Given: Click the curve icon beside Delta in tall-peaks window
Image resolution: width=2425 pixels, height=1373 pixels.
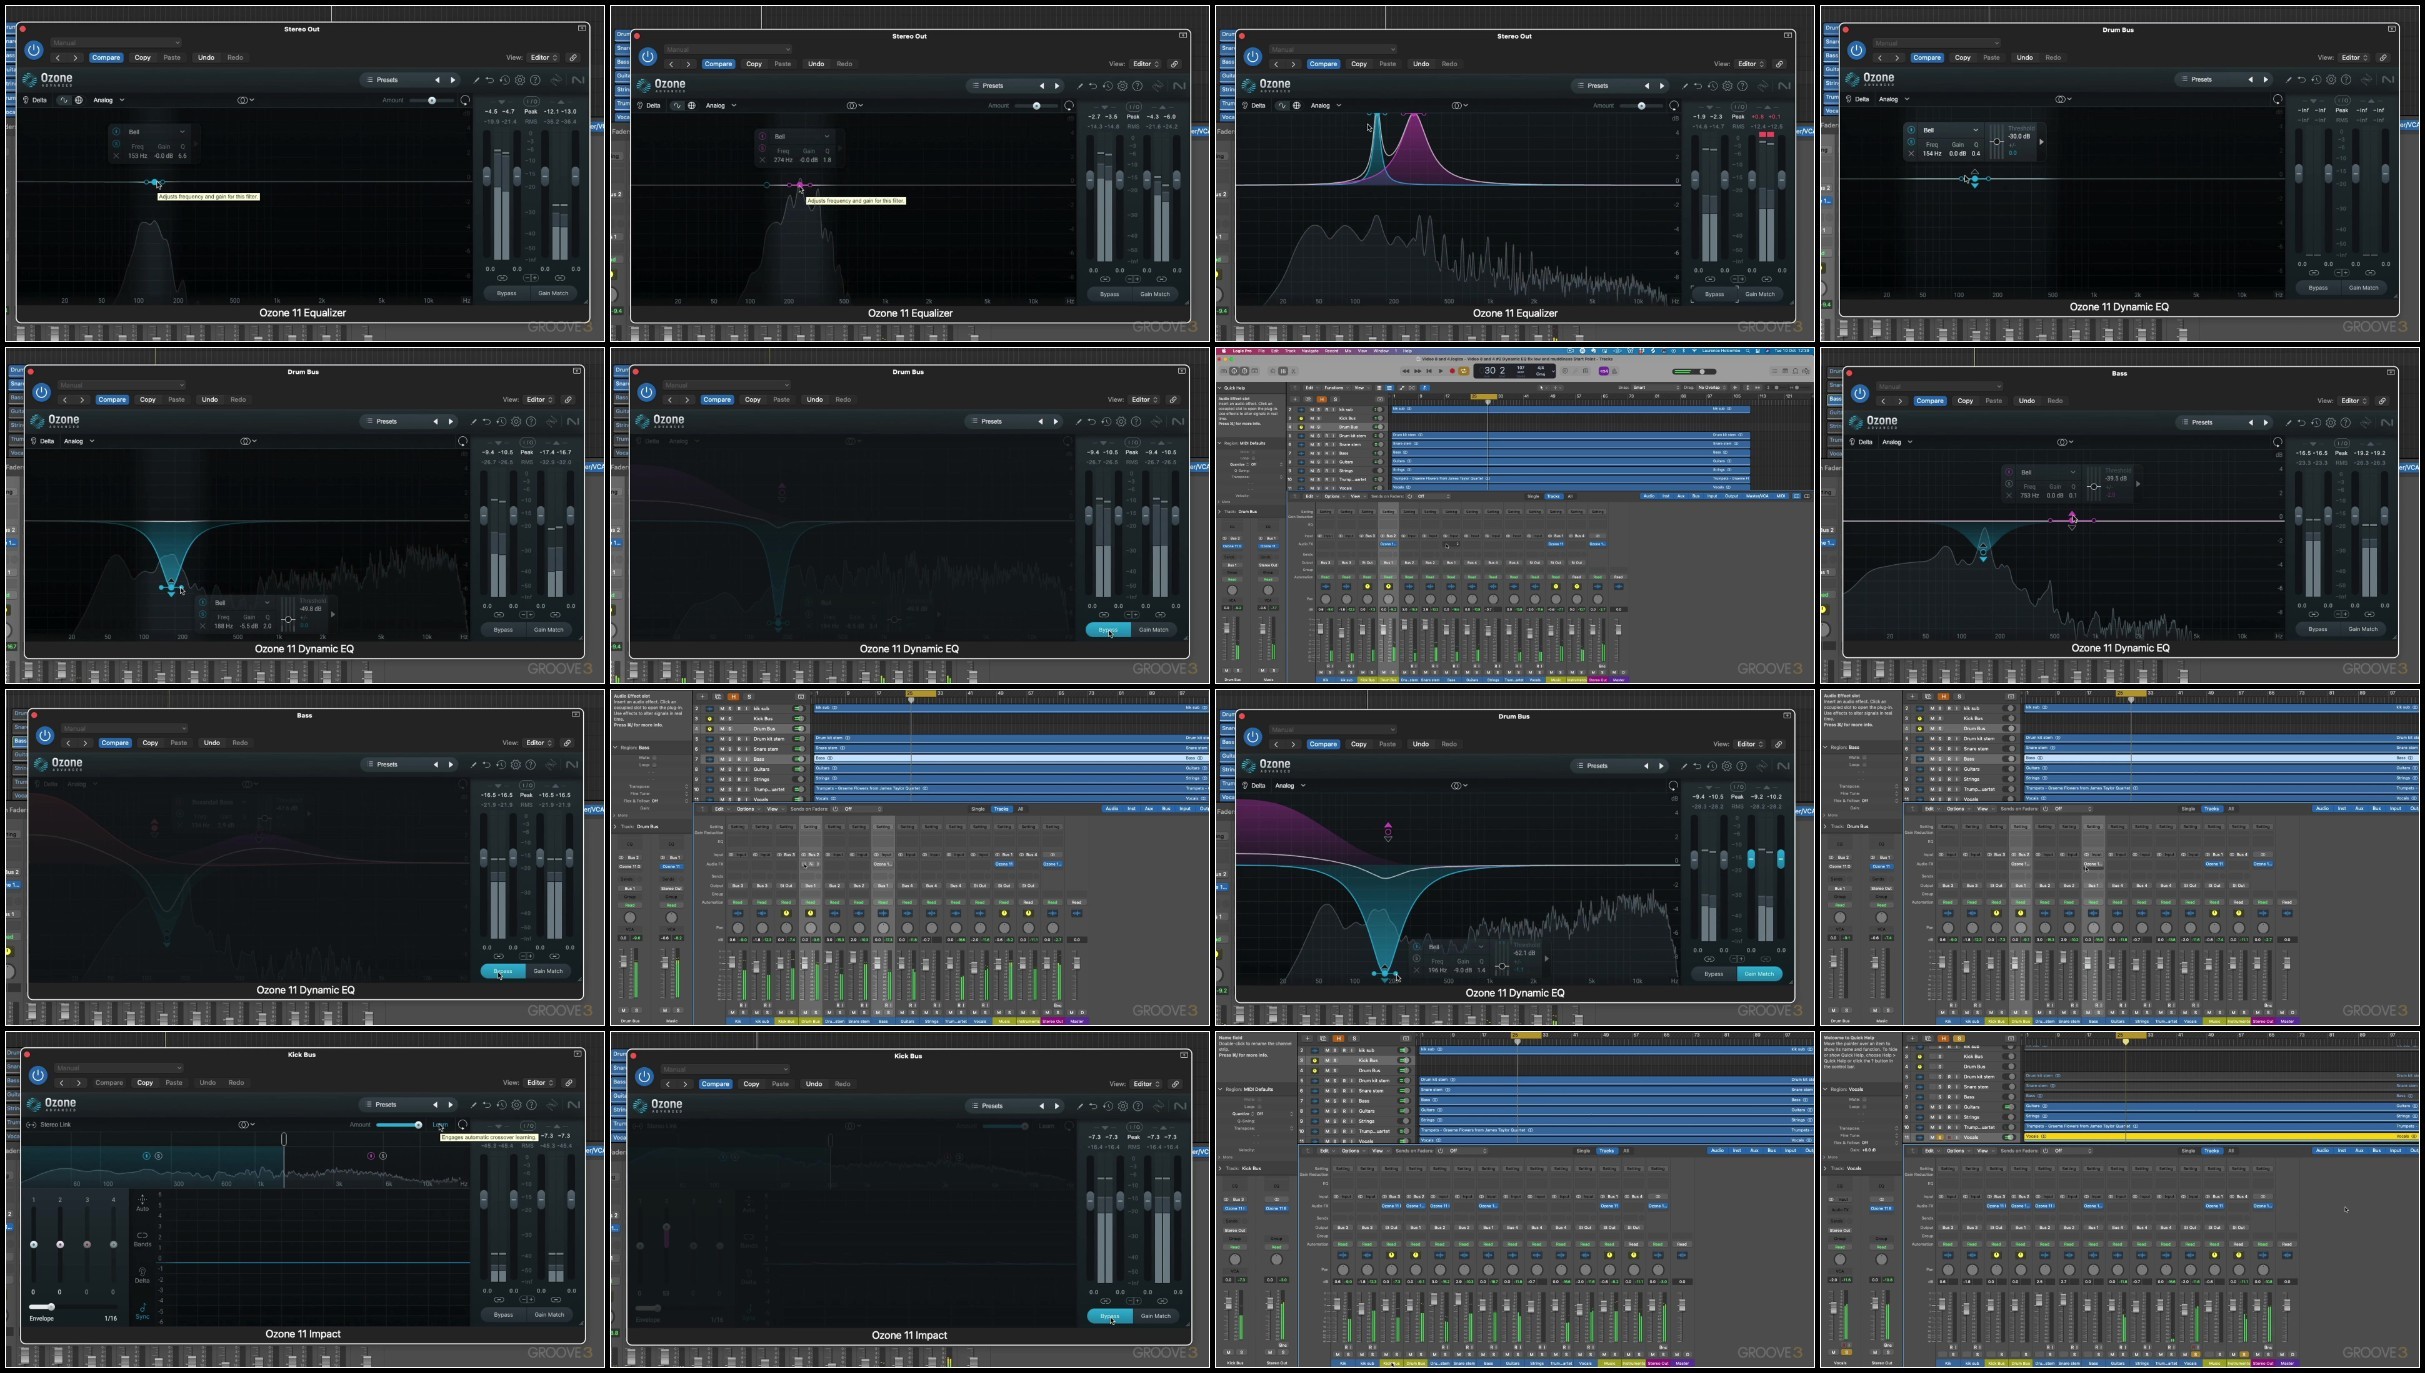Looking at the screenshot, I should (x=1282, y=105).
